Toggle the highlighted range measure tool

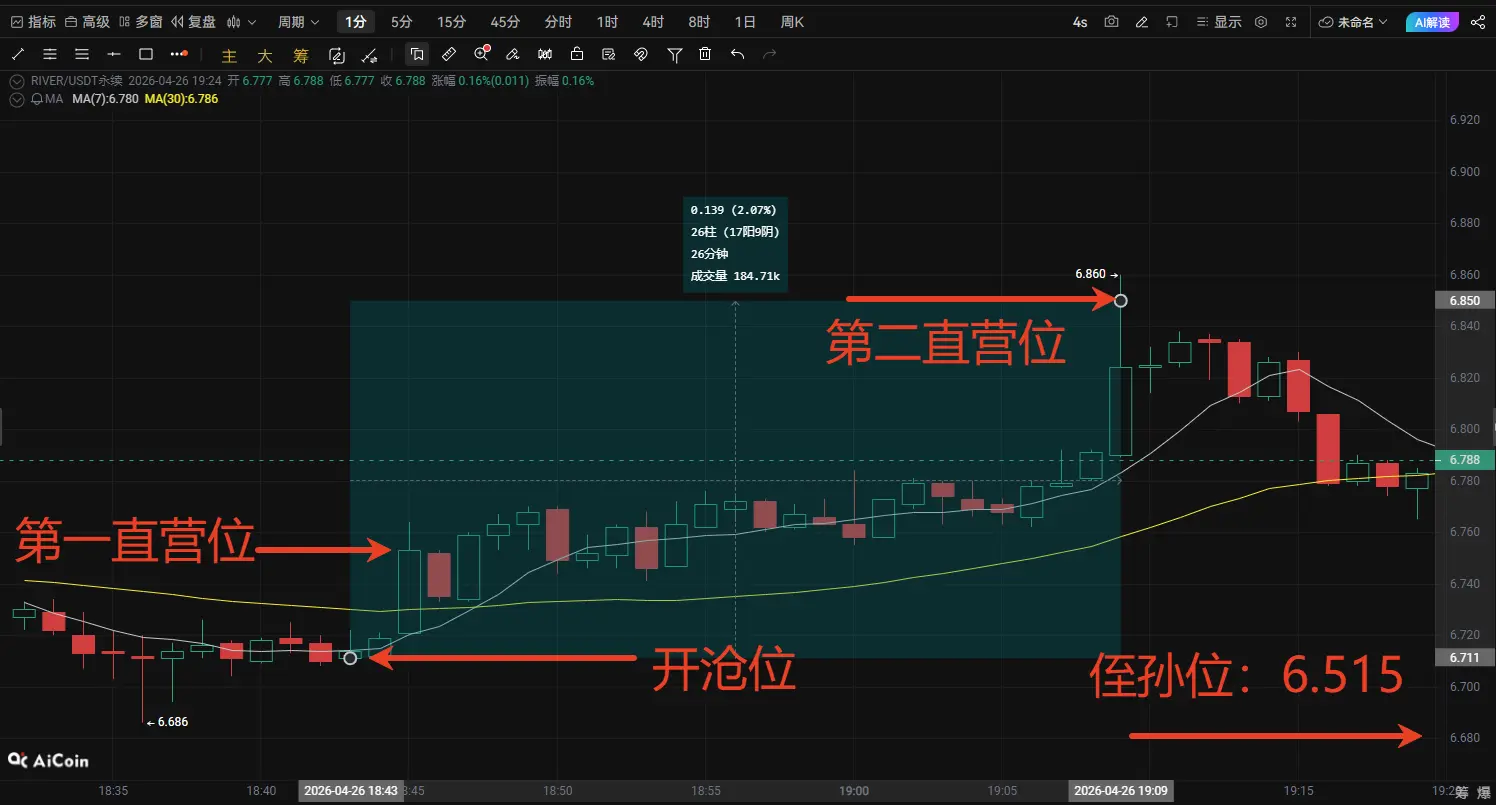[x=417, y=54]
